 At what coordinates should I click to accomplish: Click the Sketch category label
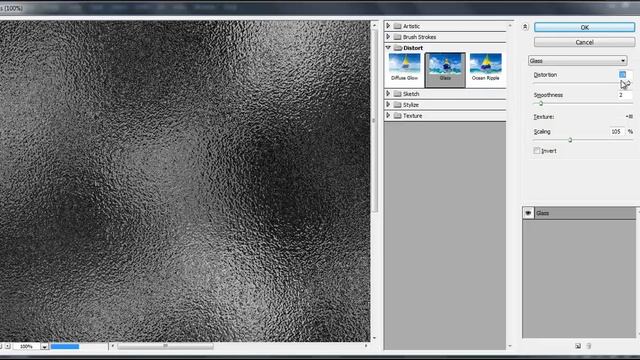[x=411, y=94]
